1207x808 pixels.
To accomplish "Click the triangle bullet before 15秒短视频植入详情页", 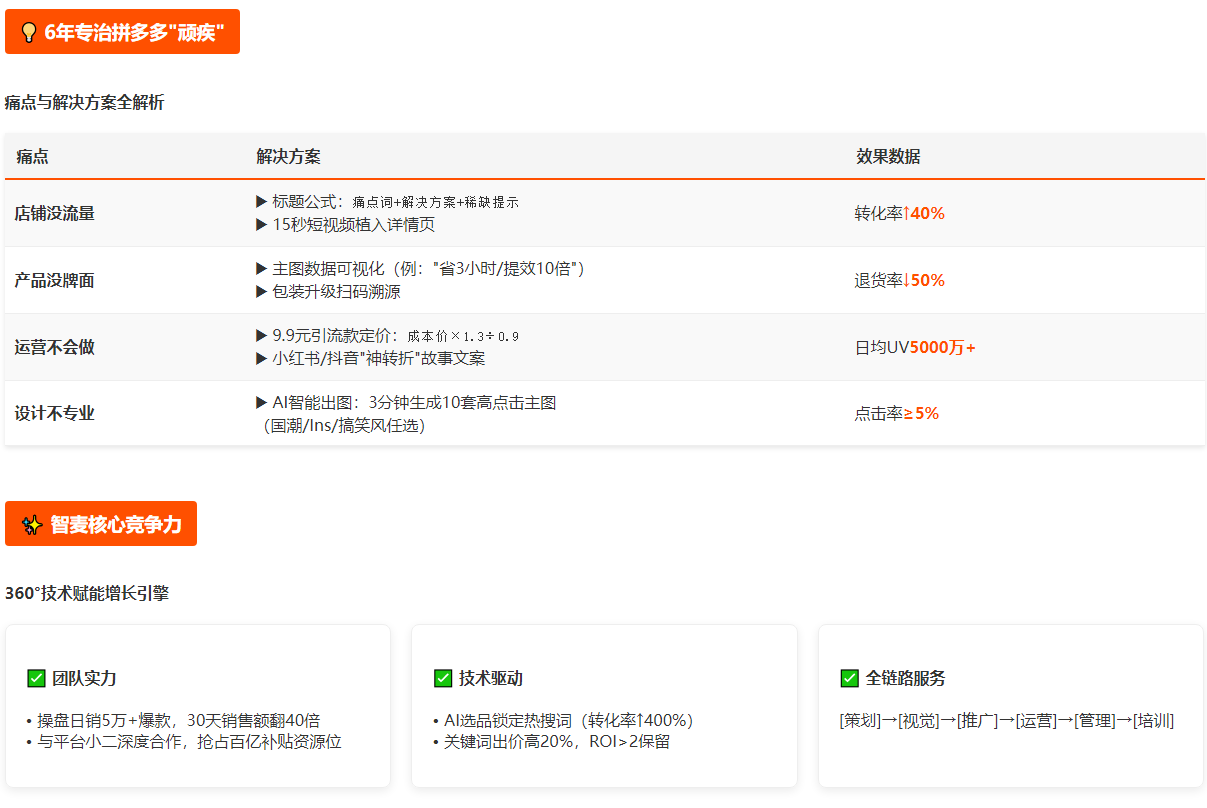I will 262,225.
